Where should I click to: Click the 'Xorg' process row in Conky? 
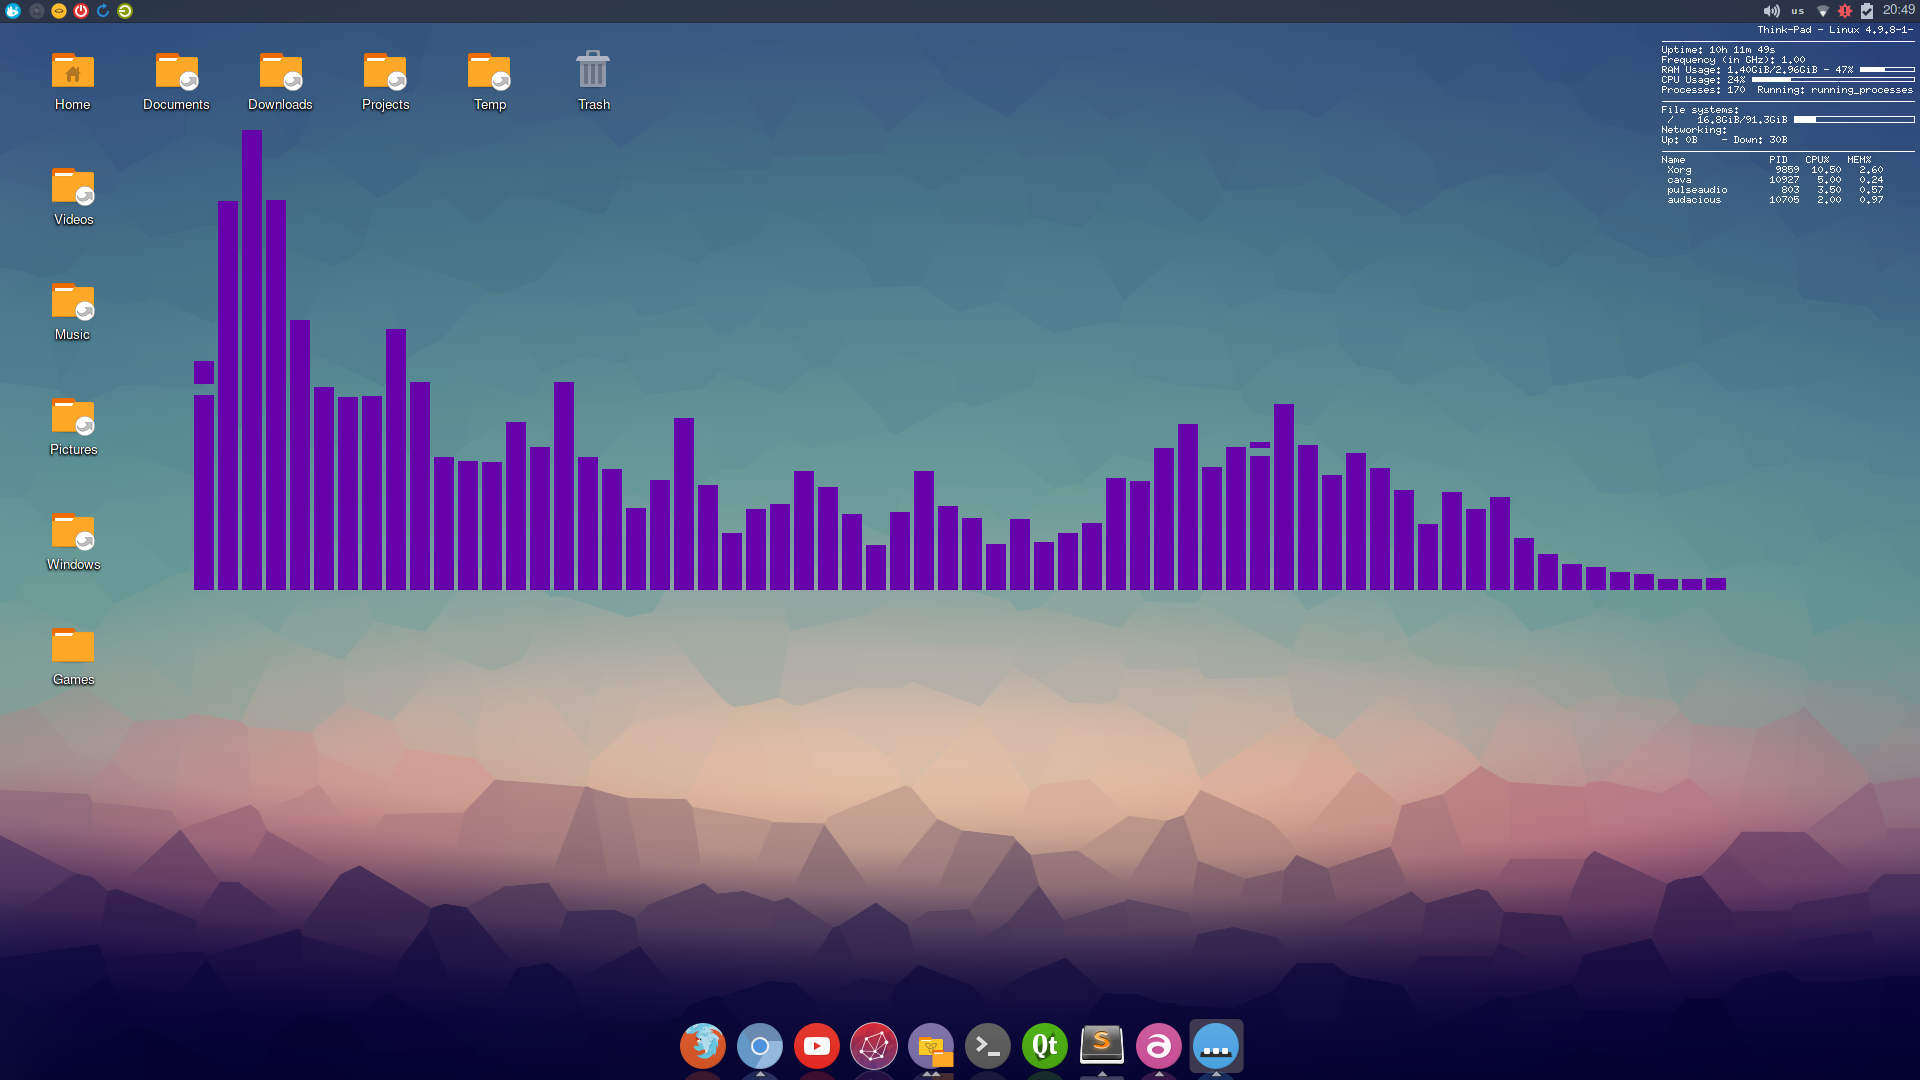(x=1775, y=170)
